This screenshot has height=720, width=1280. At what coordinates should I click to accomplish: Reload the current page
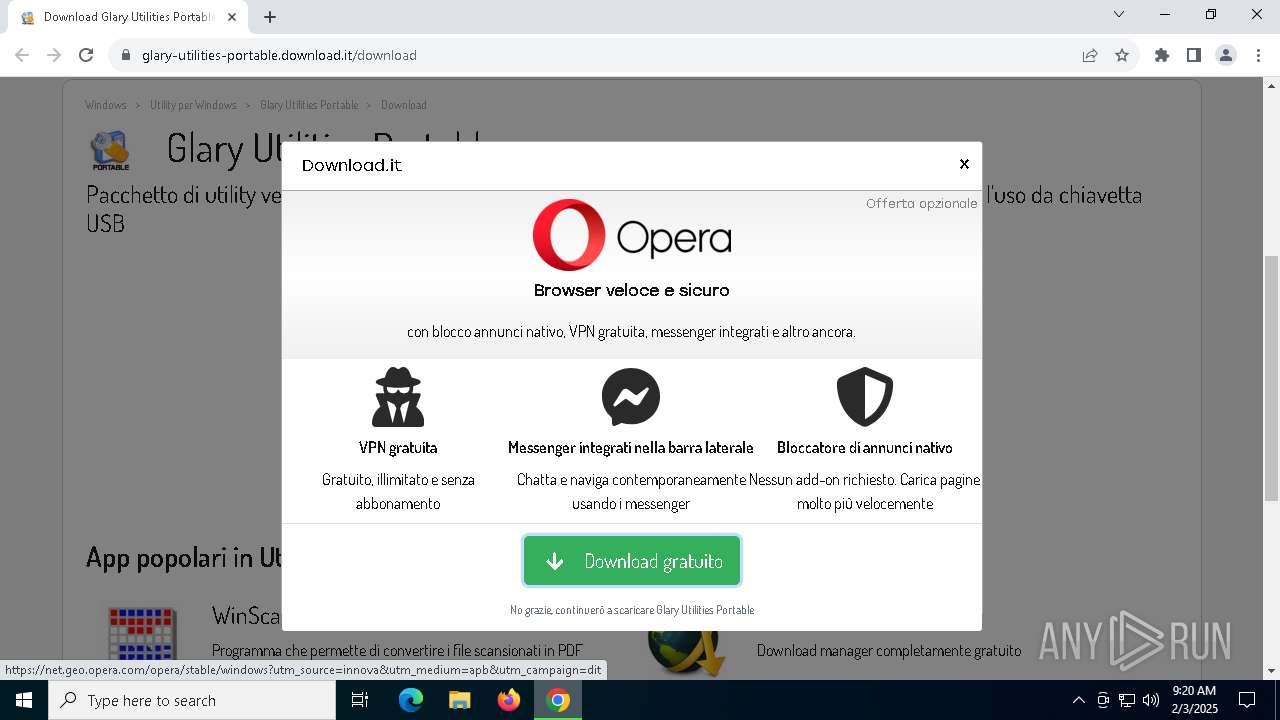click(x=86, y=55)
